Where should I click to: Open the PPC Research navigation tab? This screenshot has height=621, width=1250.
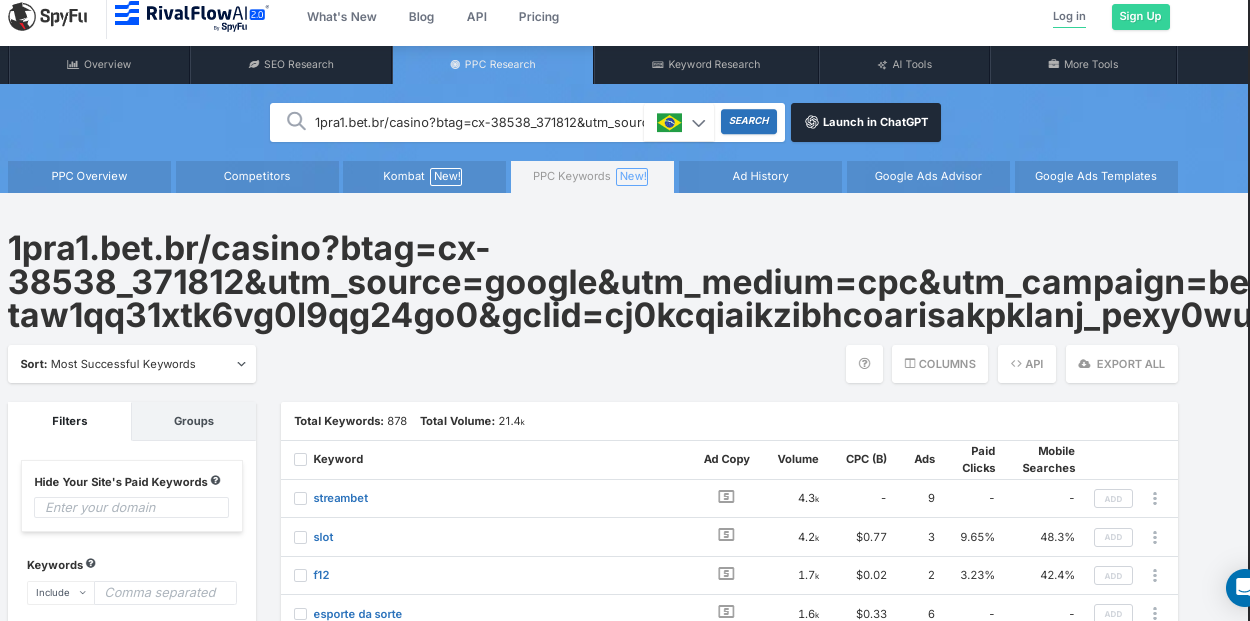coord(493,64)
